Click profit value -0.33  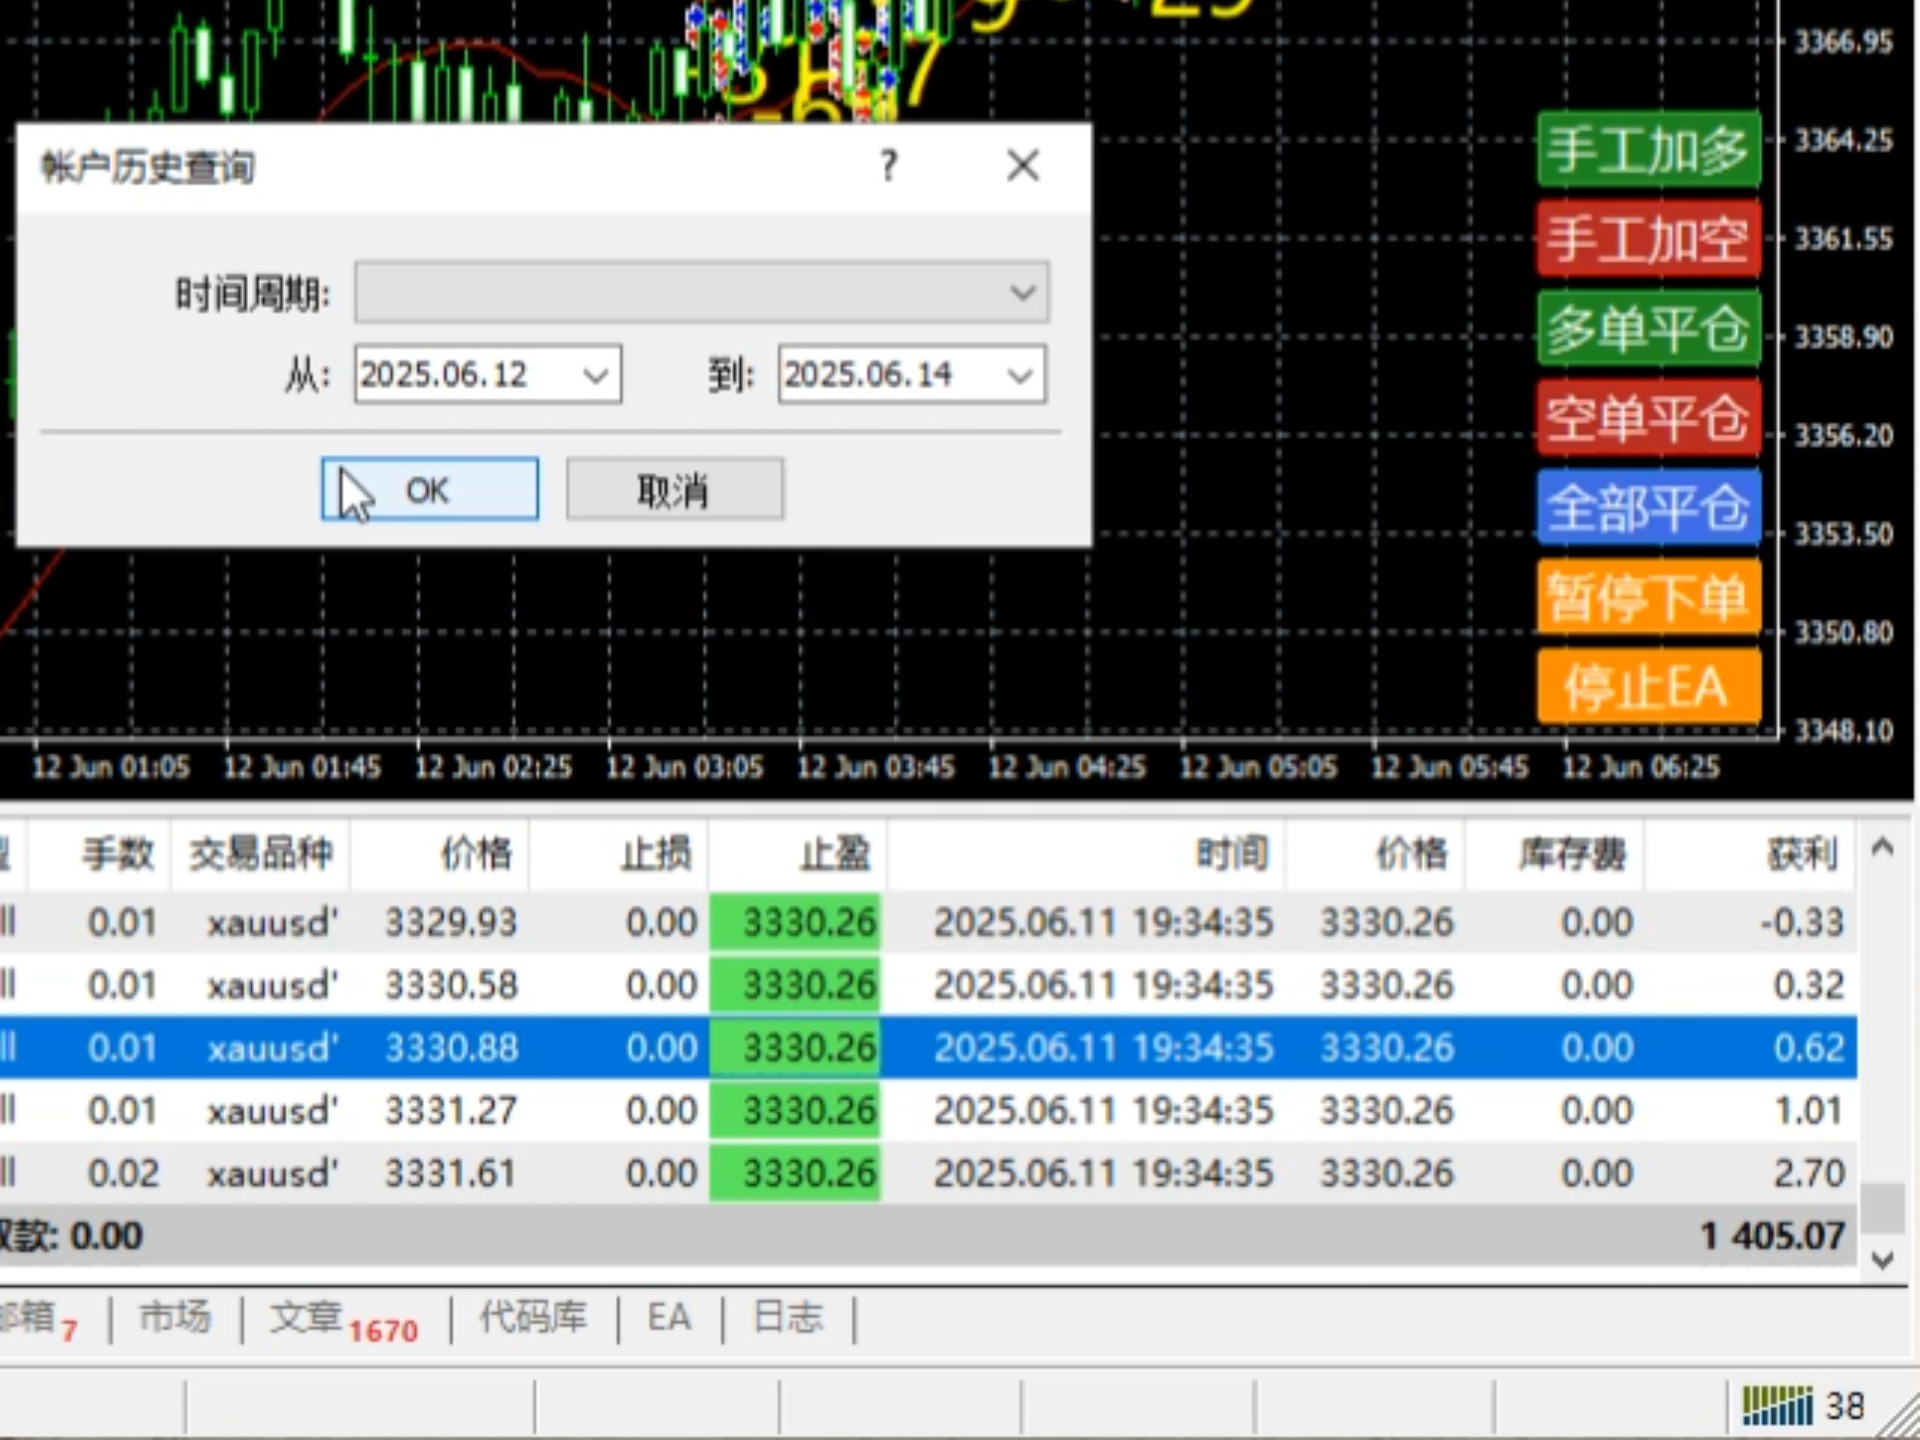[1802, 922]
